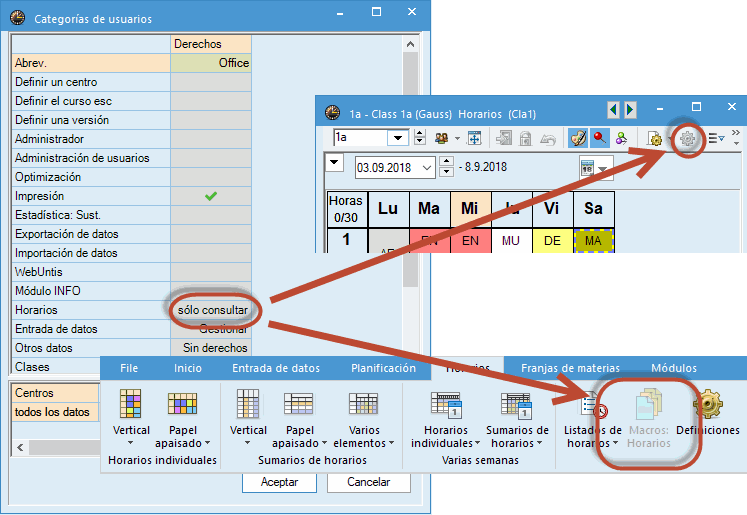Toggle the Administrador rights cell
This screenshot has height=515, width=747.
211,139
